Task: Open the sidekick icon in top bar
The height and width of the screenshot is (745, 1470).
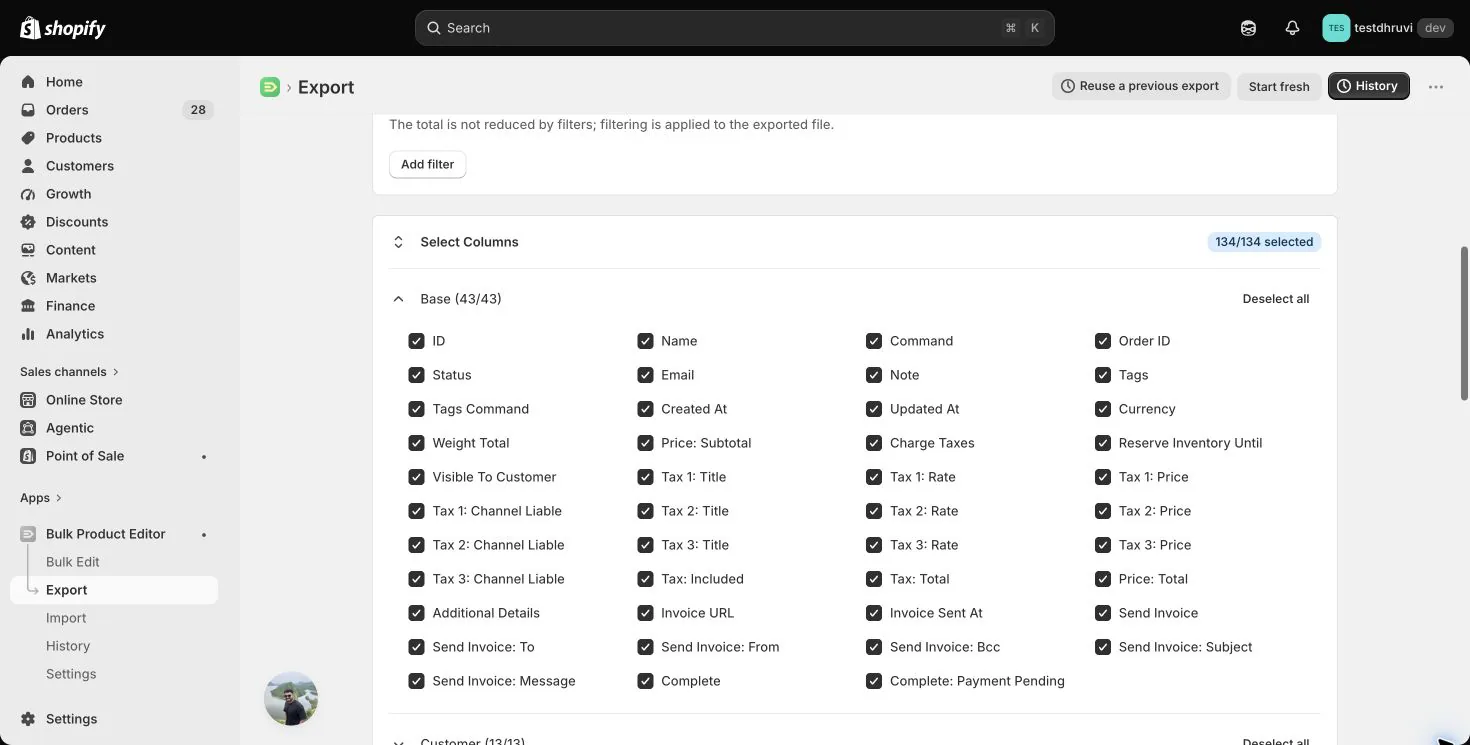Action: (1248, 28)
